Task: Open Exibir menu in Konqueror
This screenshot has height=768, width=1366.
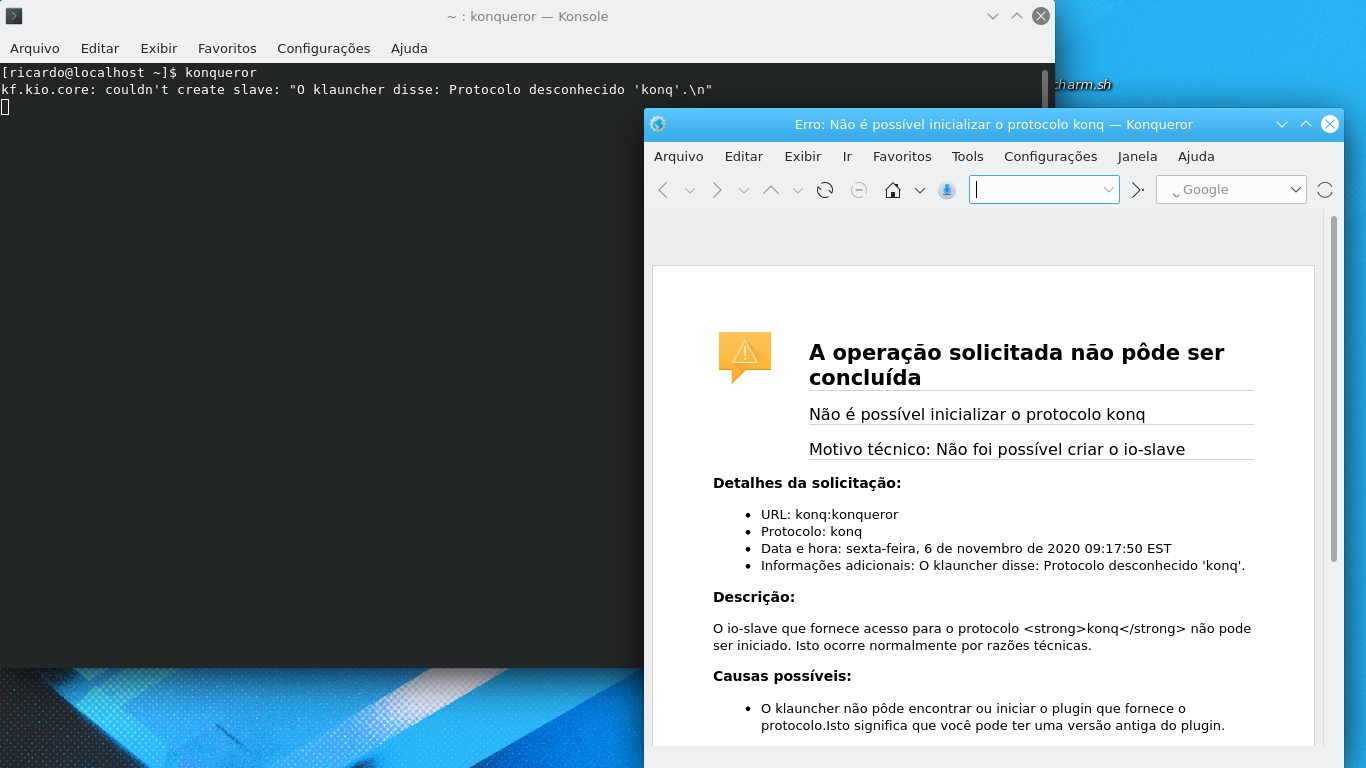Action: point(803,157)
